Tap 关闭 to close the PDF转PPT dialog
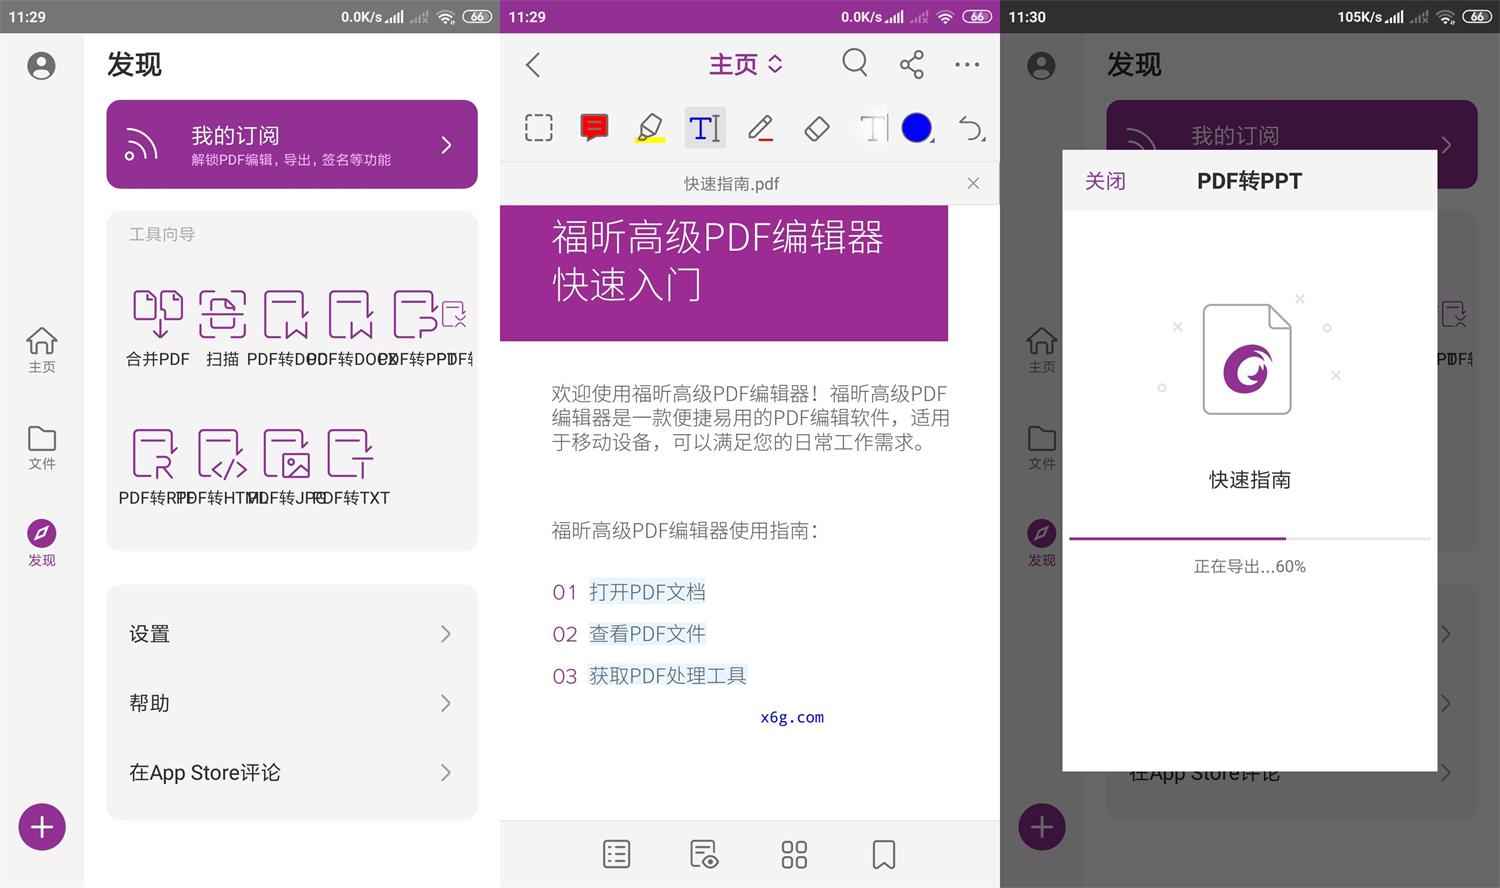 (1104, 181)
